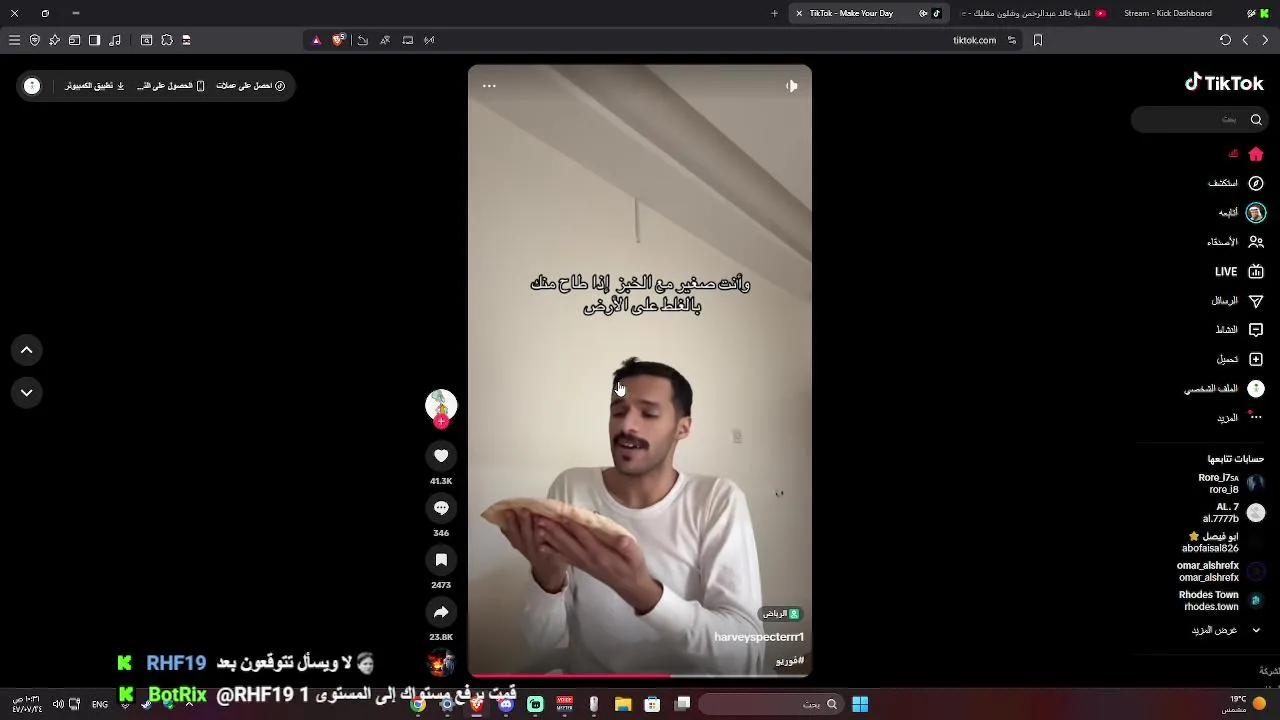
Task: Open File Explorer from the taskbar
Action: tap(622, 704)
